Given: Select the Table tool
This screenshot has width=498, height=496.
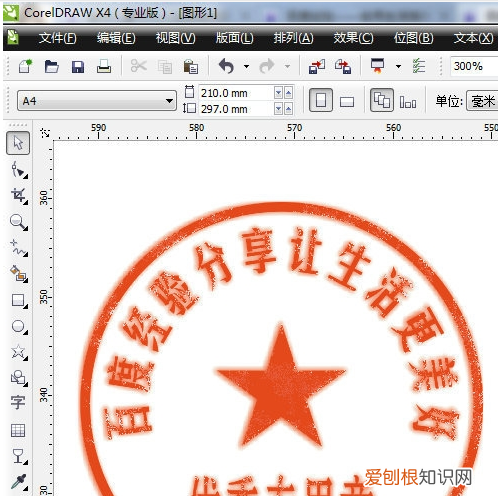Looking at the screenshot, I should click(x=18, y=430).
